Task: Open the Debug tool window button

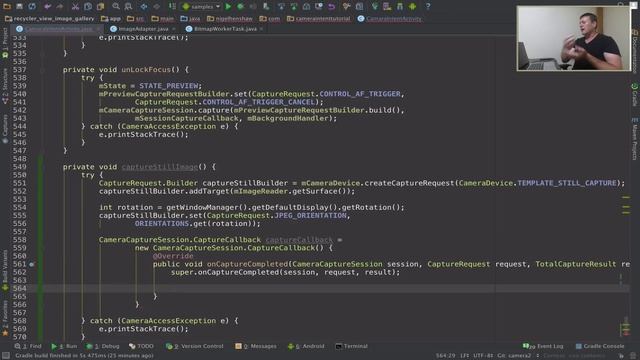Action: point(103,346)
